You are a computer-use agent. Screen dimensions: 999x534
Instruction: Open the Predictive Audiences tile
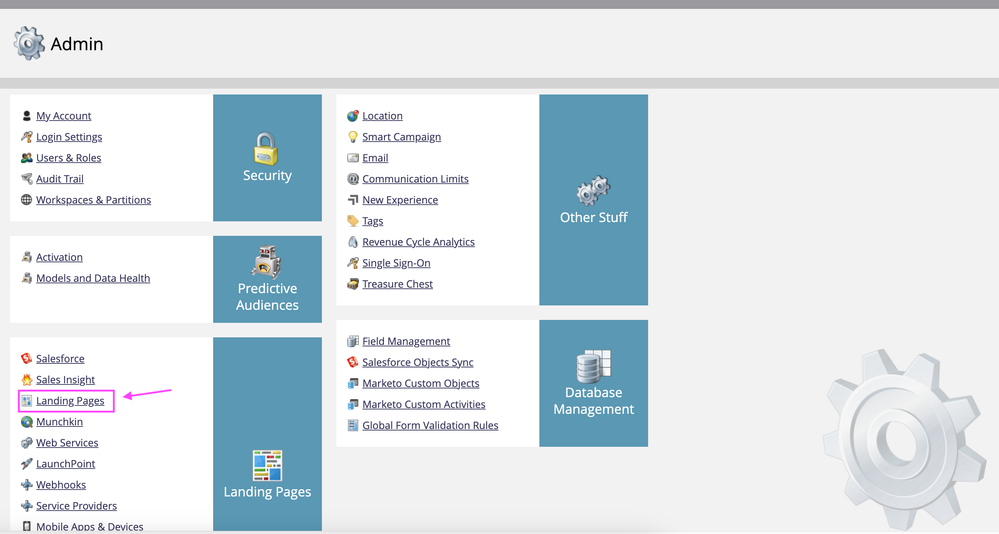coord(267,279)
